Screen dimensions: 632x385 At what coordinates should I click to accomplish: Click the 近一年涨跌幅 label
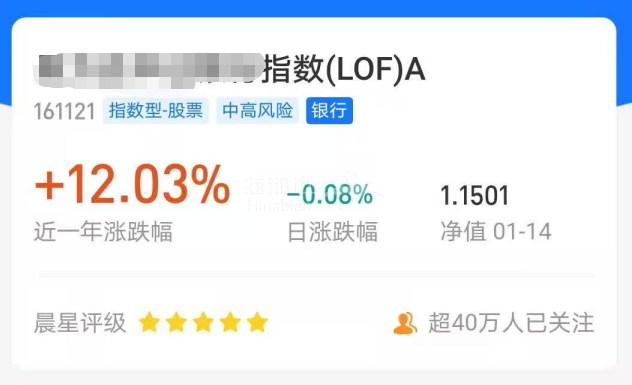pyautogui.click(x=103, y=231)
